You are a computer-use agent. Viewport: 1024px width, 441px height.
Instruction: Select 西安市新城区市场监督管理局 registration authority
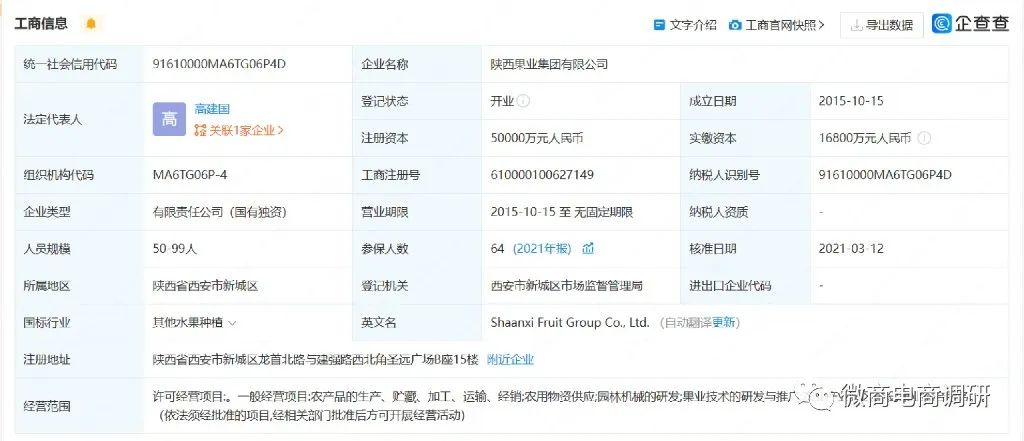point(567,286)
